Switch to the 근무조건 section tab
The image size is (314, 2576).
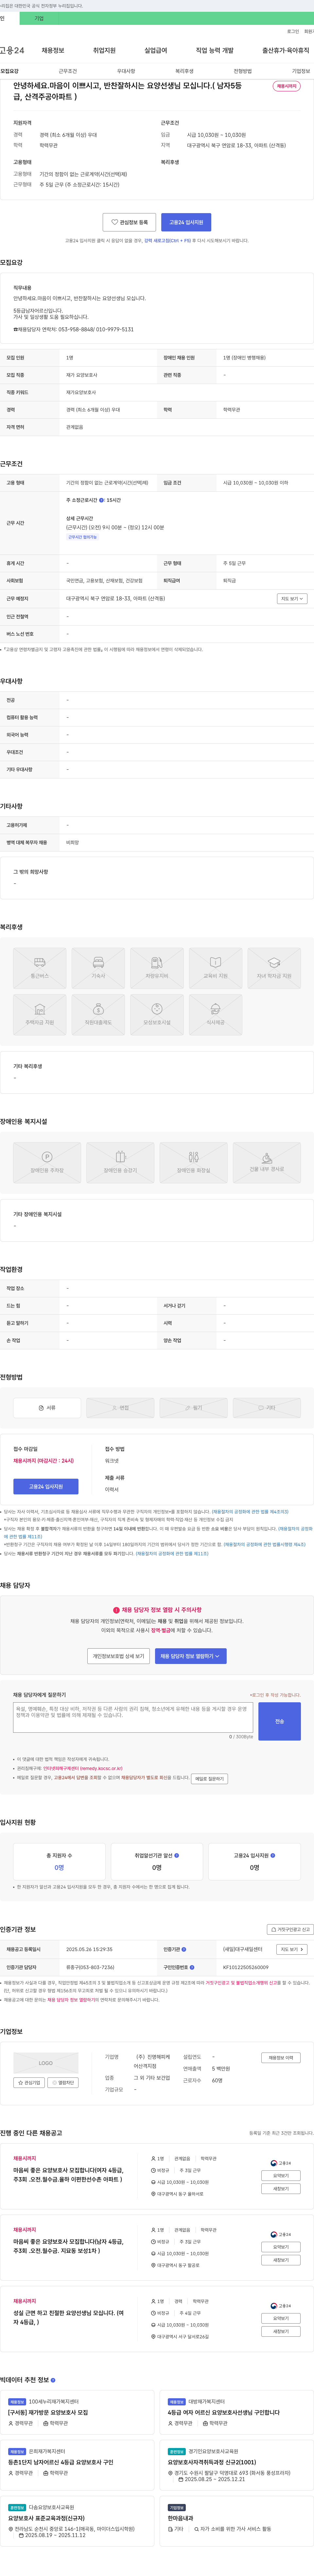68,71
